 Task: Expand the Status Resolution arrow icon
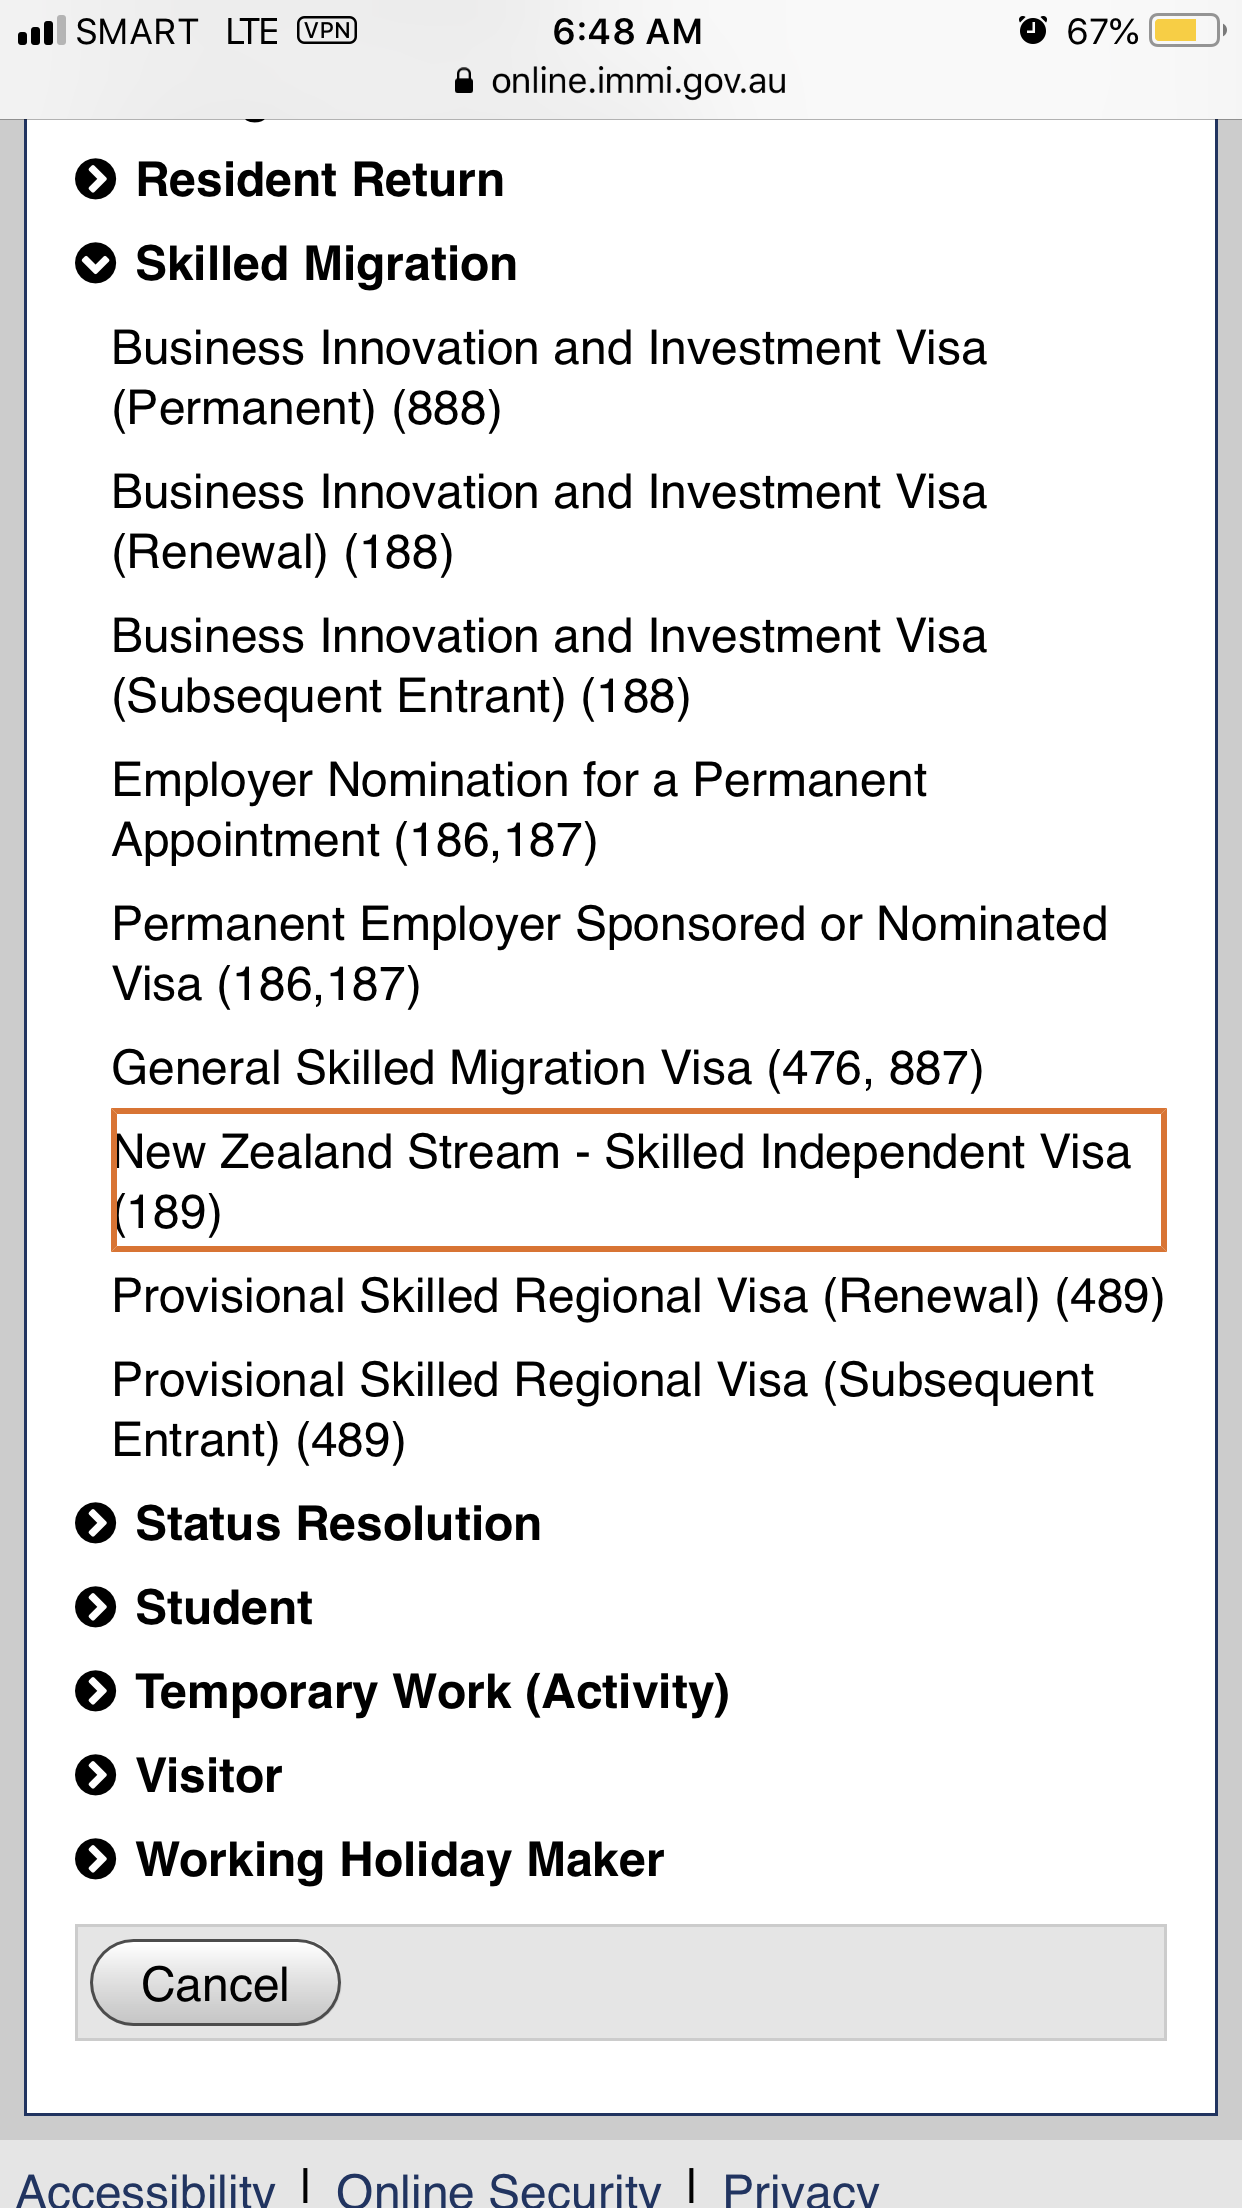tap(96, 1524)
